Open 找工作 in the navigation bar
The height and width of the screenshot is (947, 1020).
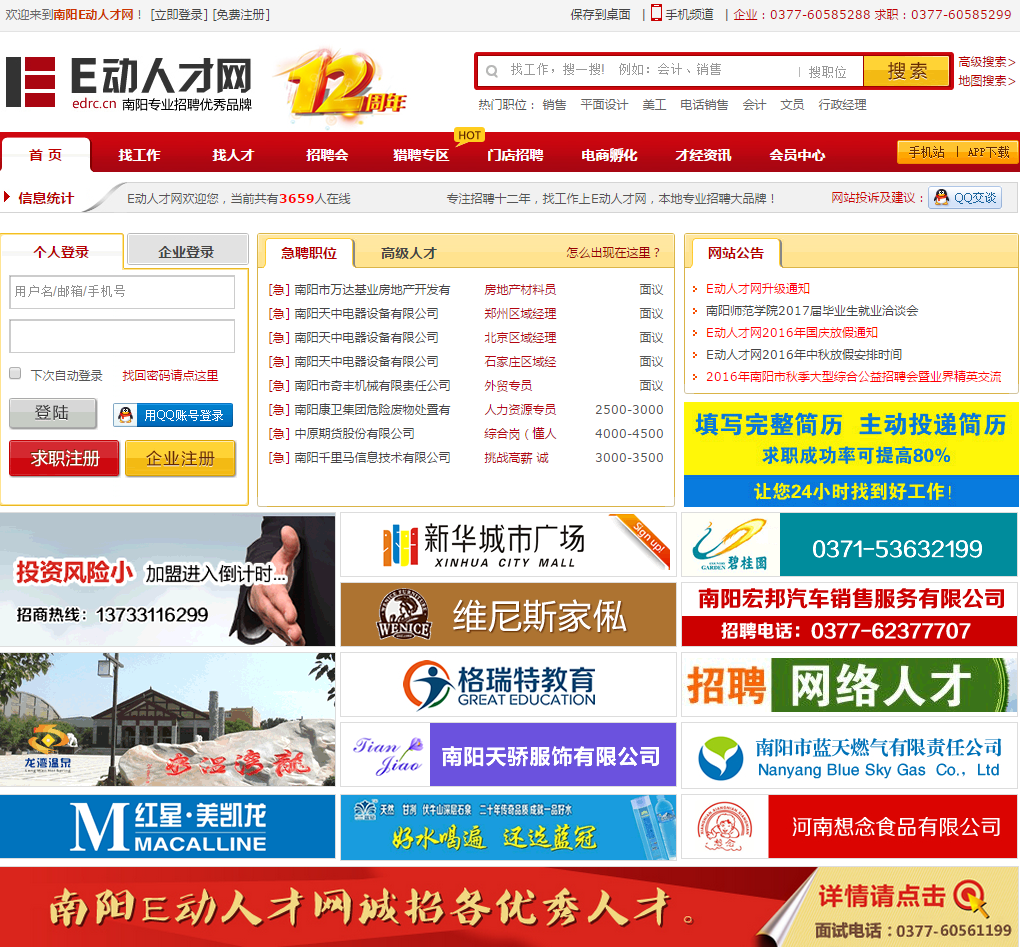tap(139, 155)
